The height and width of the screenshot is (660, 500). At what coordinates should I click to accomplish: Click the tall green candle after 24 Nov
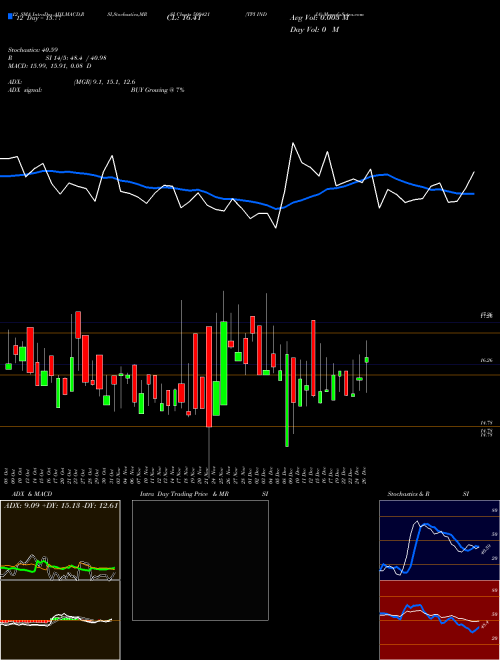tap(223, 363)
